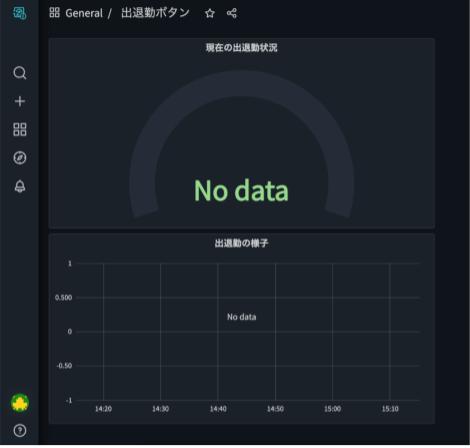This screenshot has height=448, width=470.
Task: Click the gauge arc in the top panel
Action: click(x=241, y=85)
